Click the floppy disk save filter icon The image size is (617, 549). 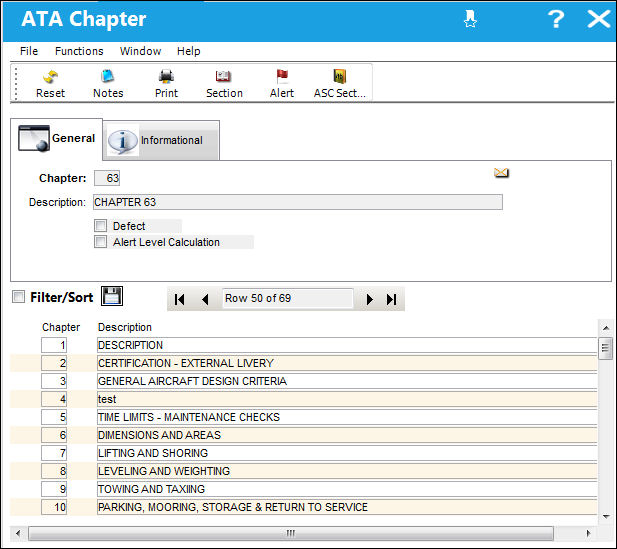click(x=112, y=296)
